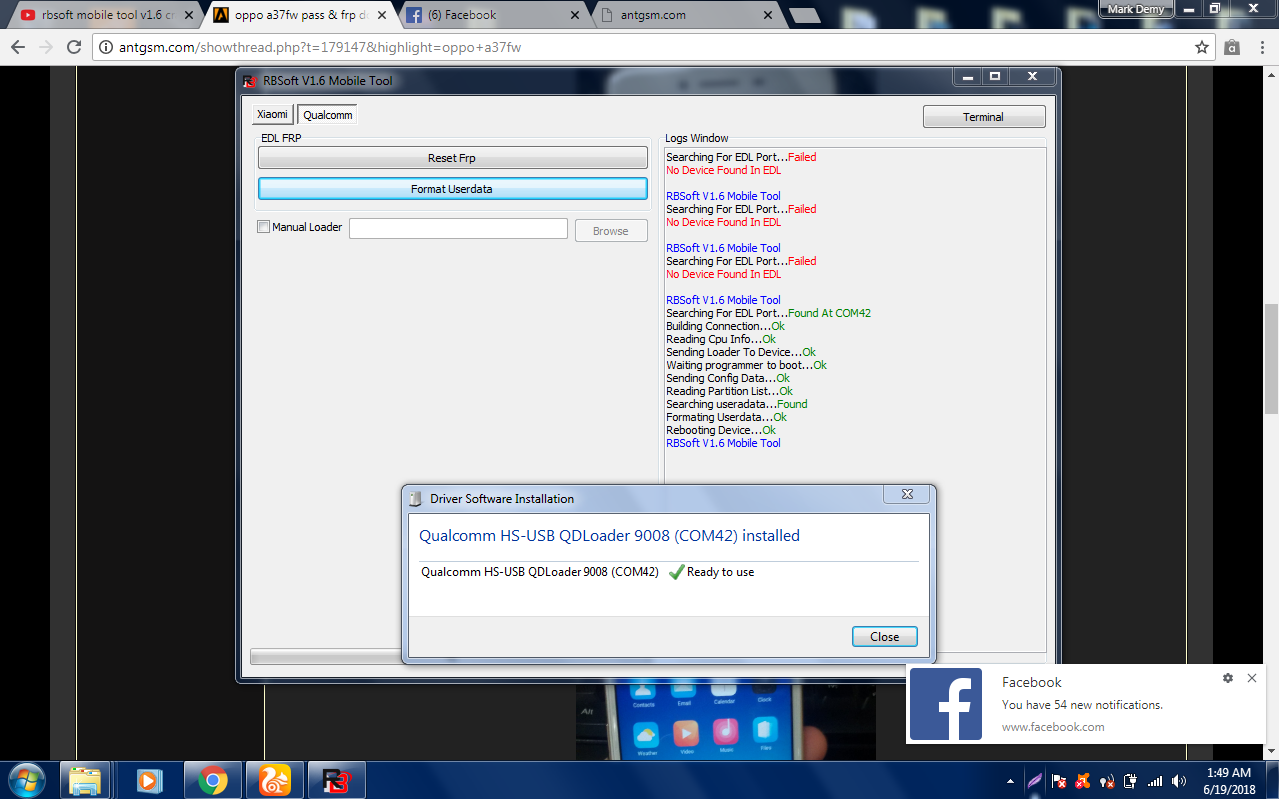Image resolution: width=1279 pixels, height=799 pixels.
Task: Open Action Center flag icon
Action: 1059,781
